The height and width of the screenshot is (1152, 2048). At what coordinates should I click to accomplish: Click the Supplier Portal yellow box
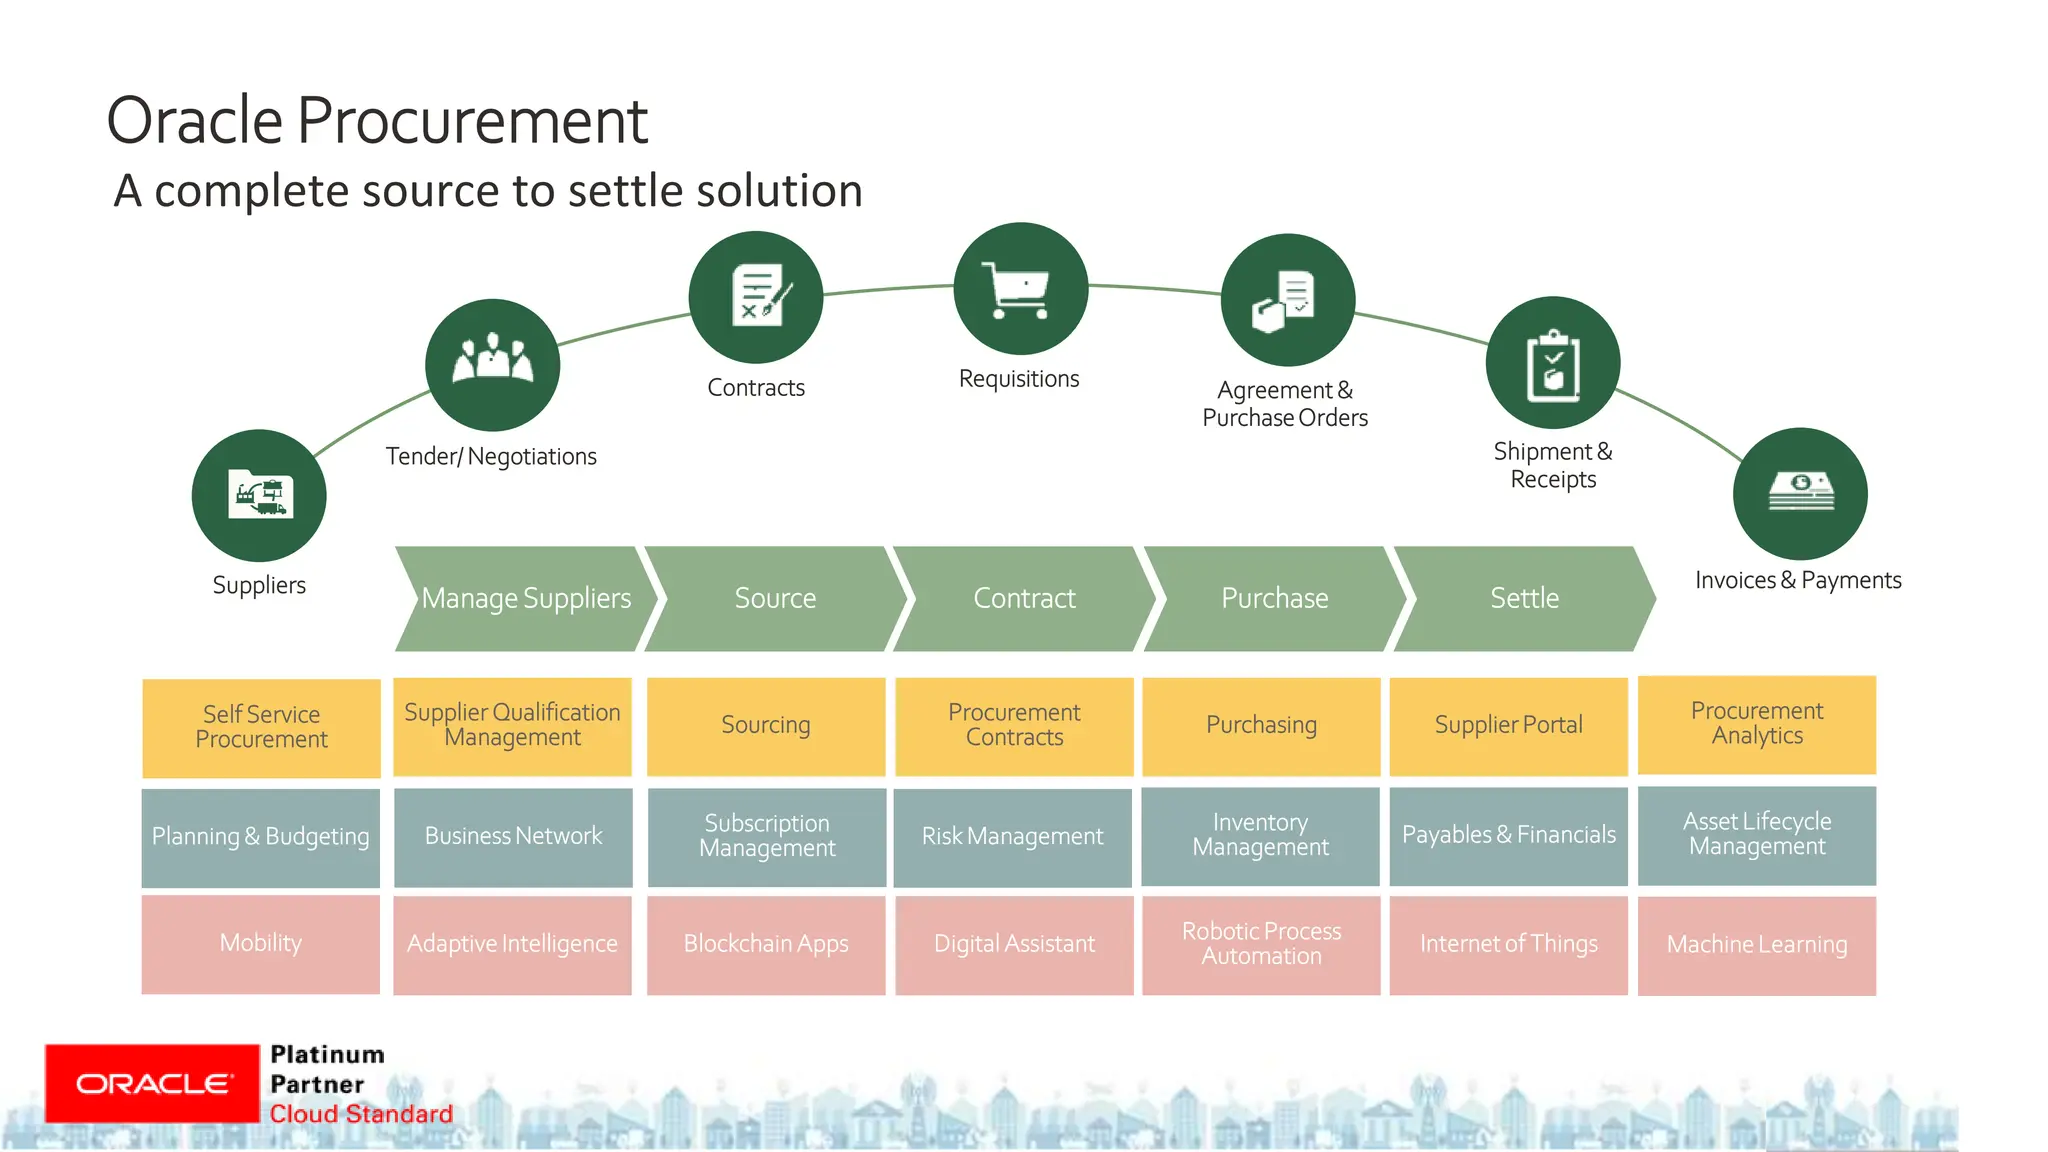point(1508,725)
